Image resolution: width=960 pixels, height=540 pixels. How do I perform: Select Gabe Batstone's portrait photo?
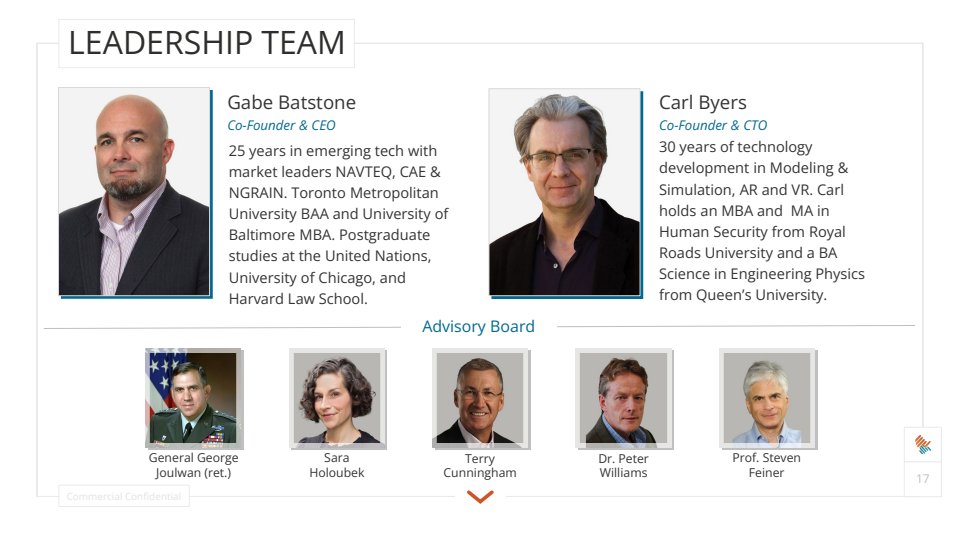(134, 191)
